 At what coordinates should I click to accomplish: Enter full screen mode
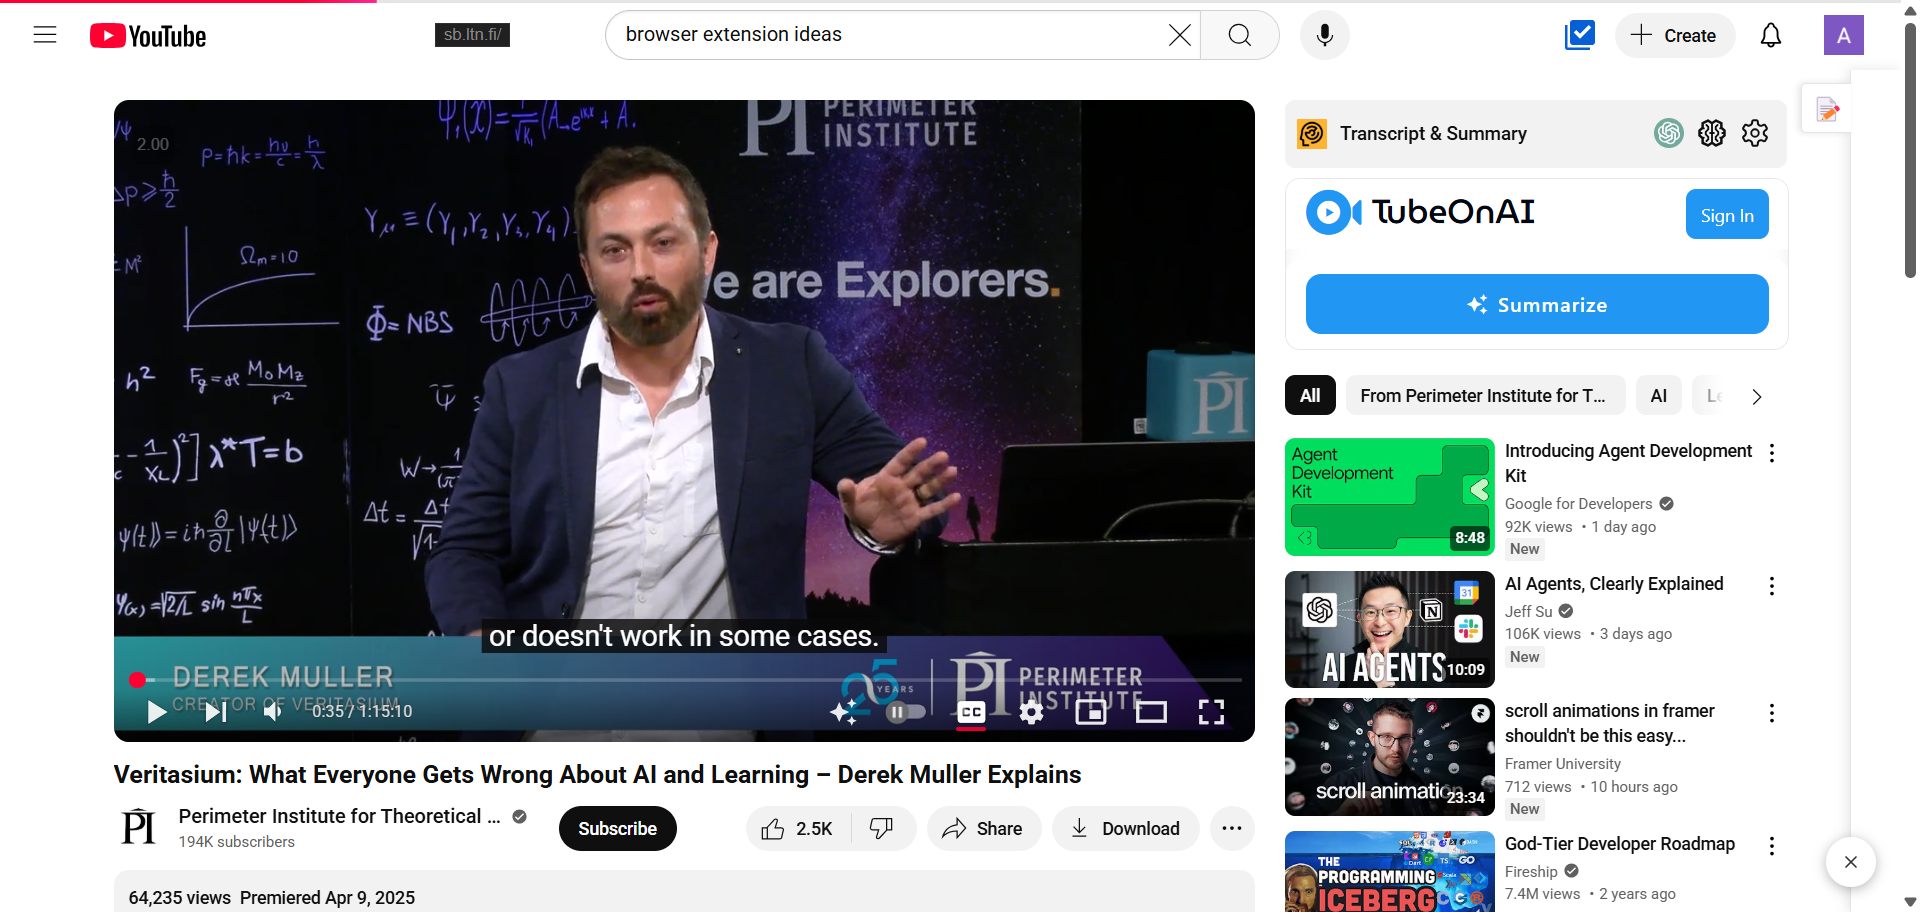coord(1211,711)
